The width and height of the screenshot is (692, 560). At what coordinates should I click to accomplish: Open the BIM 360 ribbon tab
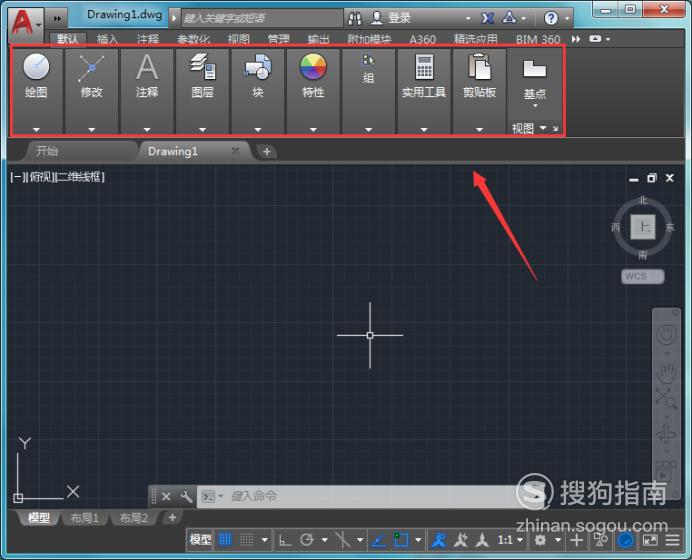point(538,40)
